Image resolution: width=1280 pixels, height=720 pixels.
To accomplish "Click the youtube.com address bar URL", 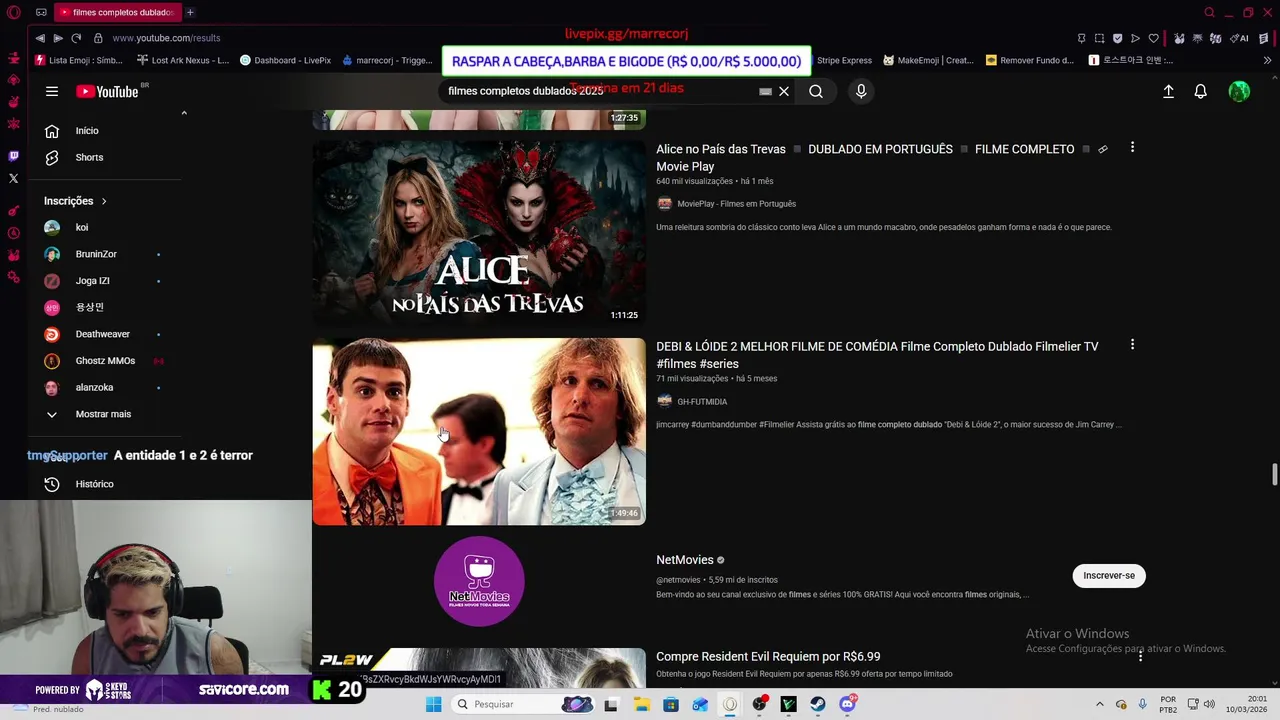I will click(166, 38).
